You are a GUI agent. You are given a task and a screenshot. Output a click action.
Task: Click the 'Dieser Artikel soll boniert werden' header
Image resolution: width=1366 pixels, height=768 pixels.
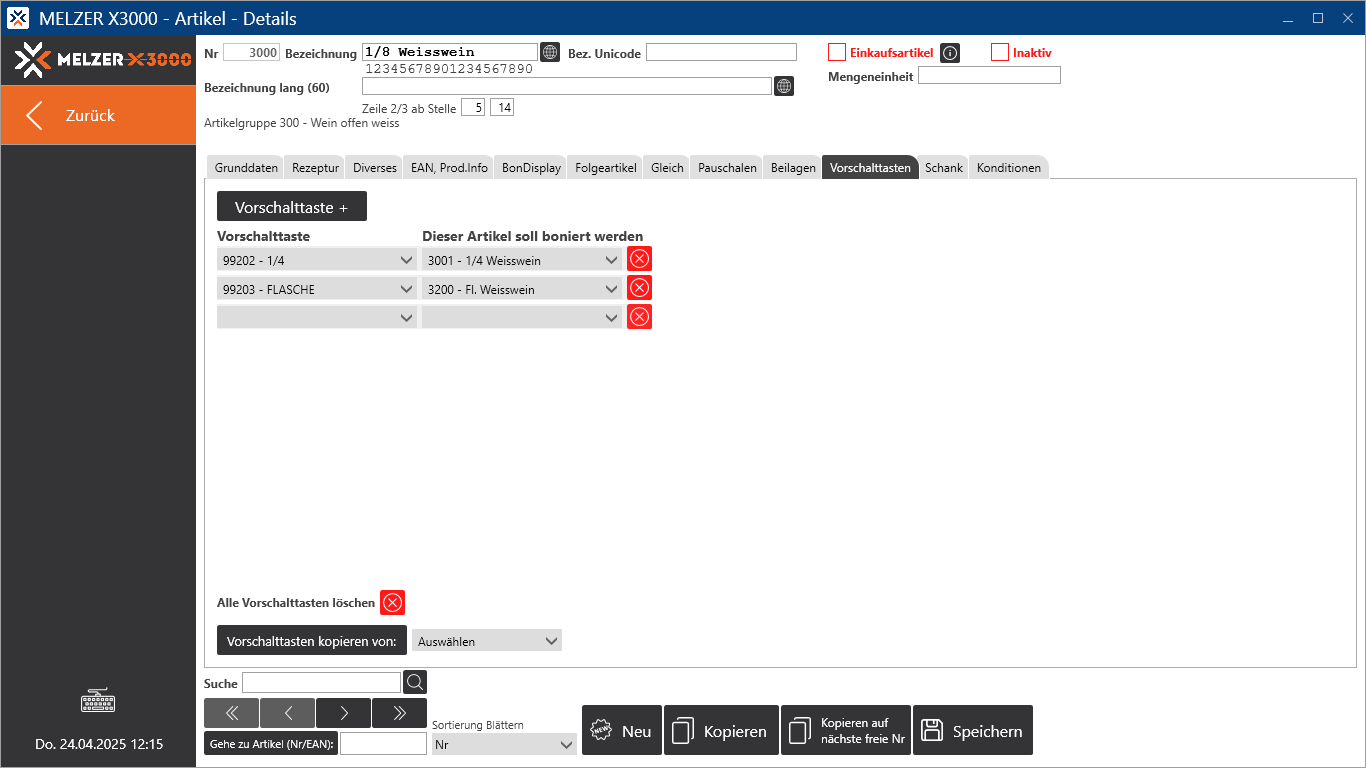533,236
